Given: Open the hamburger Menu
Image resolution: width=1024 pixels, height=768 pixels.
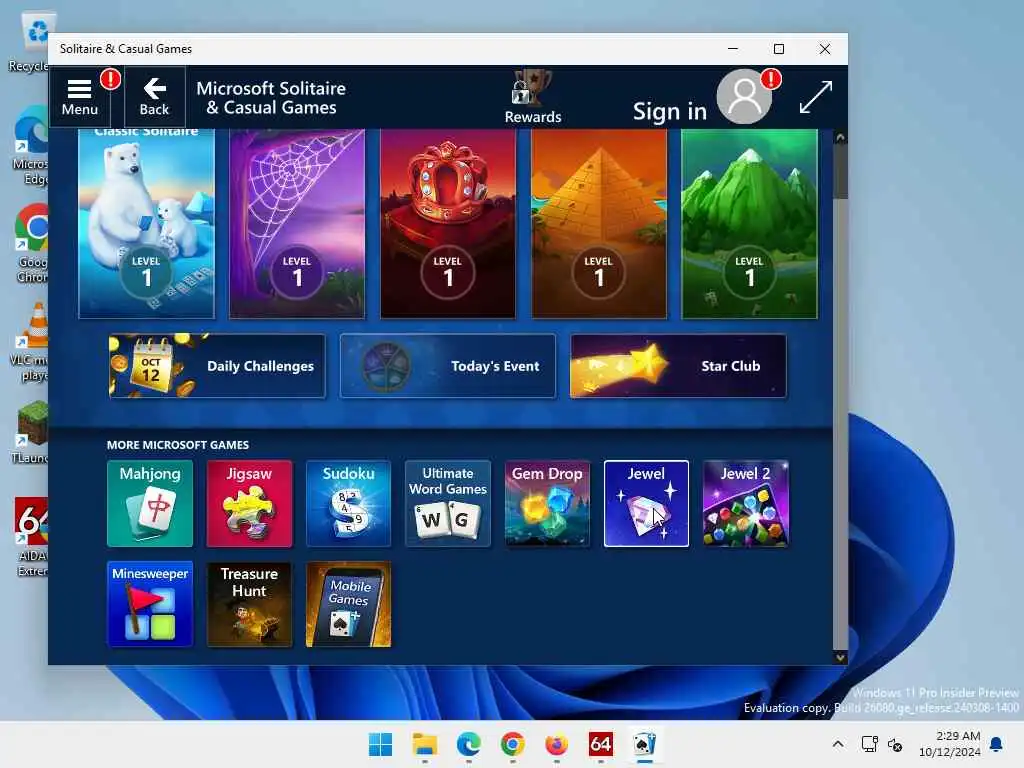Looking at the screenshot, I should (80, 97).
